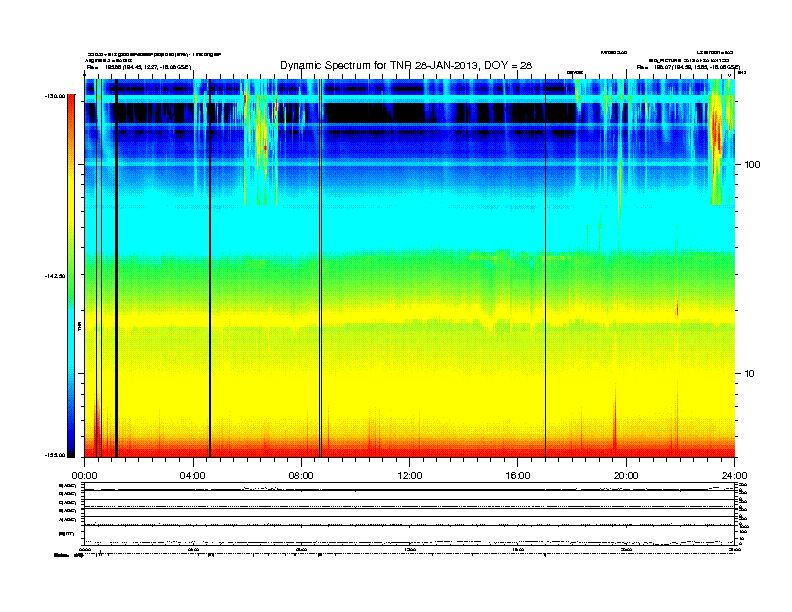792x612 pixels.
Task: Click the 20:00 time axis label
Action: [626, 476]
